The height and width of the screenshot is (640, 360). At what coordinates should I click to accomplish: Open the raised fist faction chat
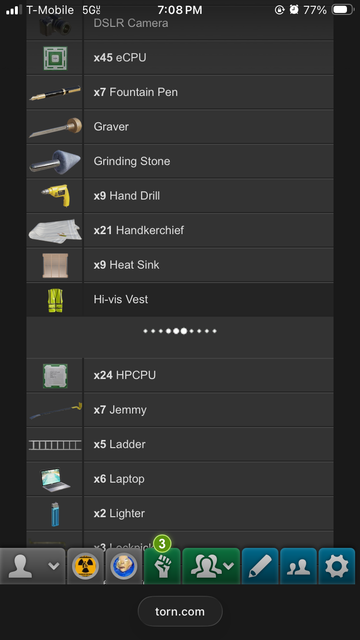(x=162, y=567)
